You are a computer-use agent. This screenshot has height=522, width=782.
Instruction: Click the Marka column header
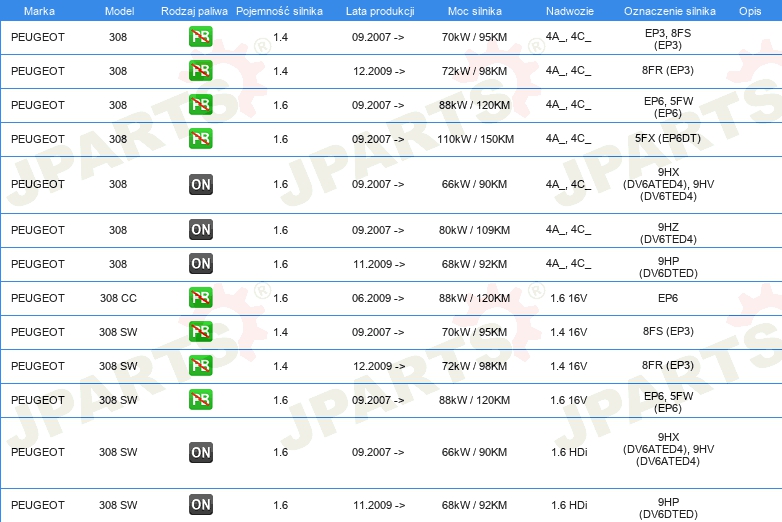pyautogui.click(x=39, y=11)
